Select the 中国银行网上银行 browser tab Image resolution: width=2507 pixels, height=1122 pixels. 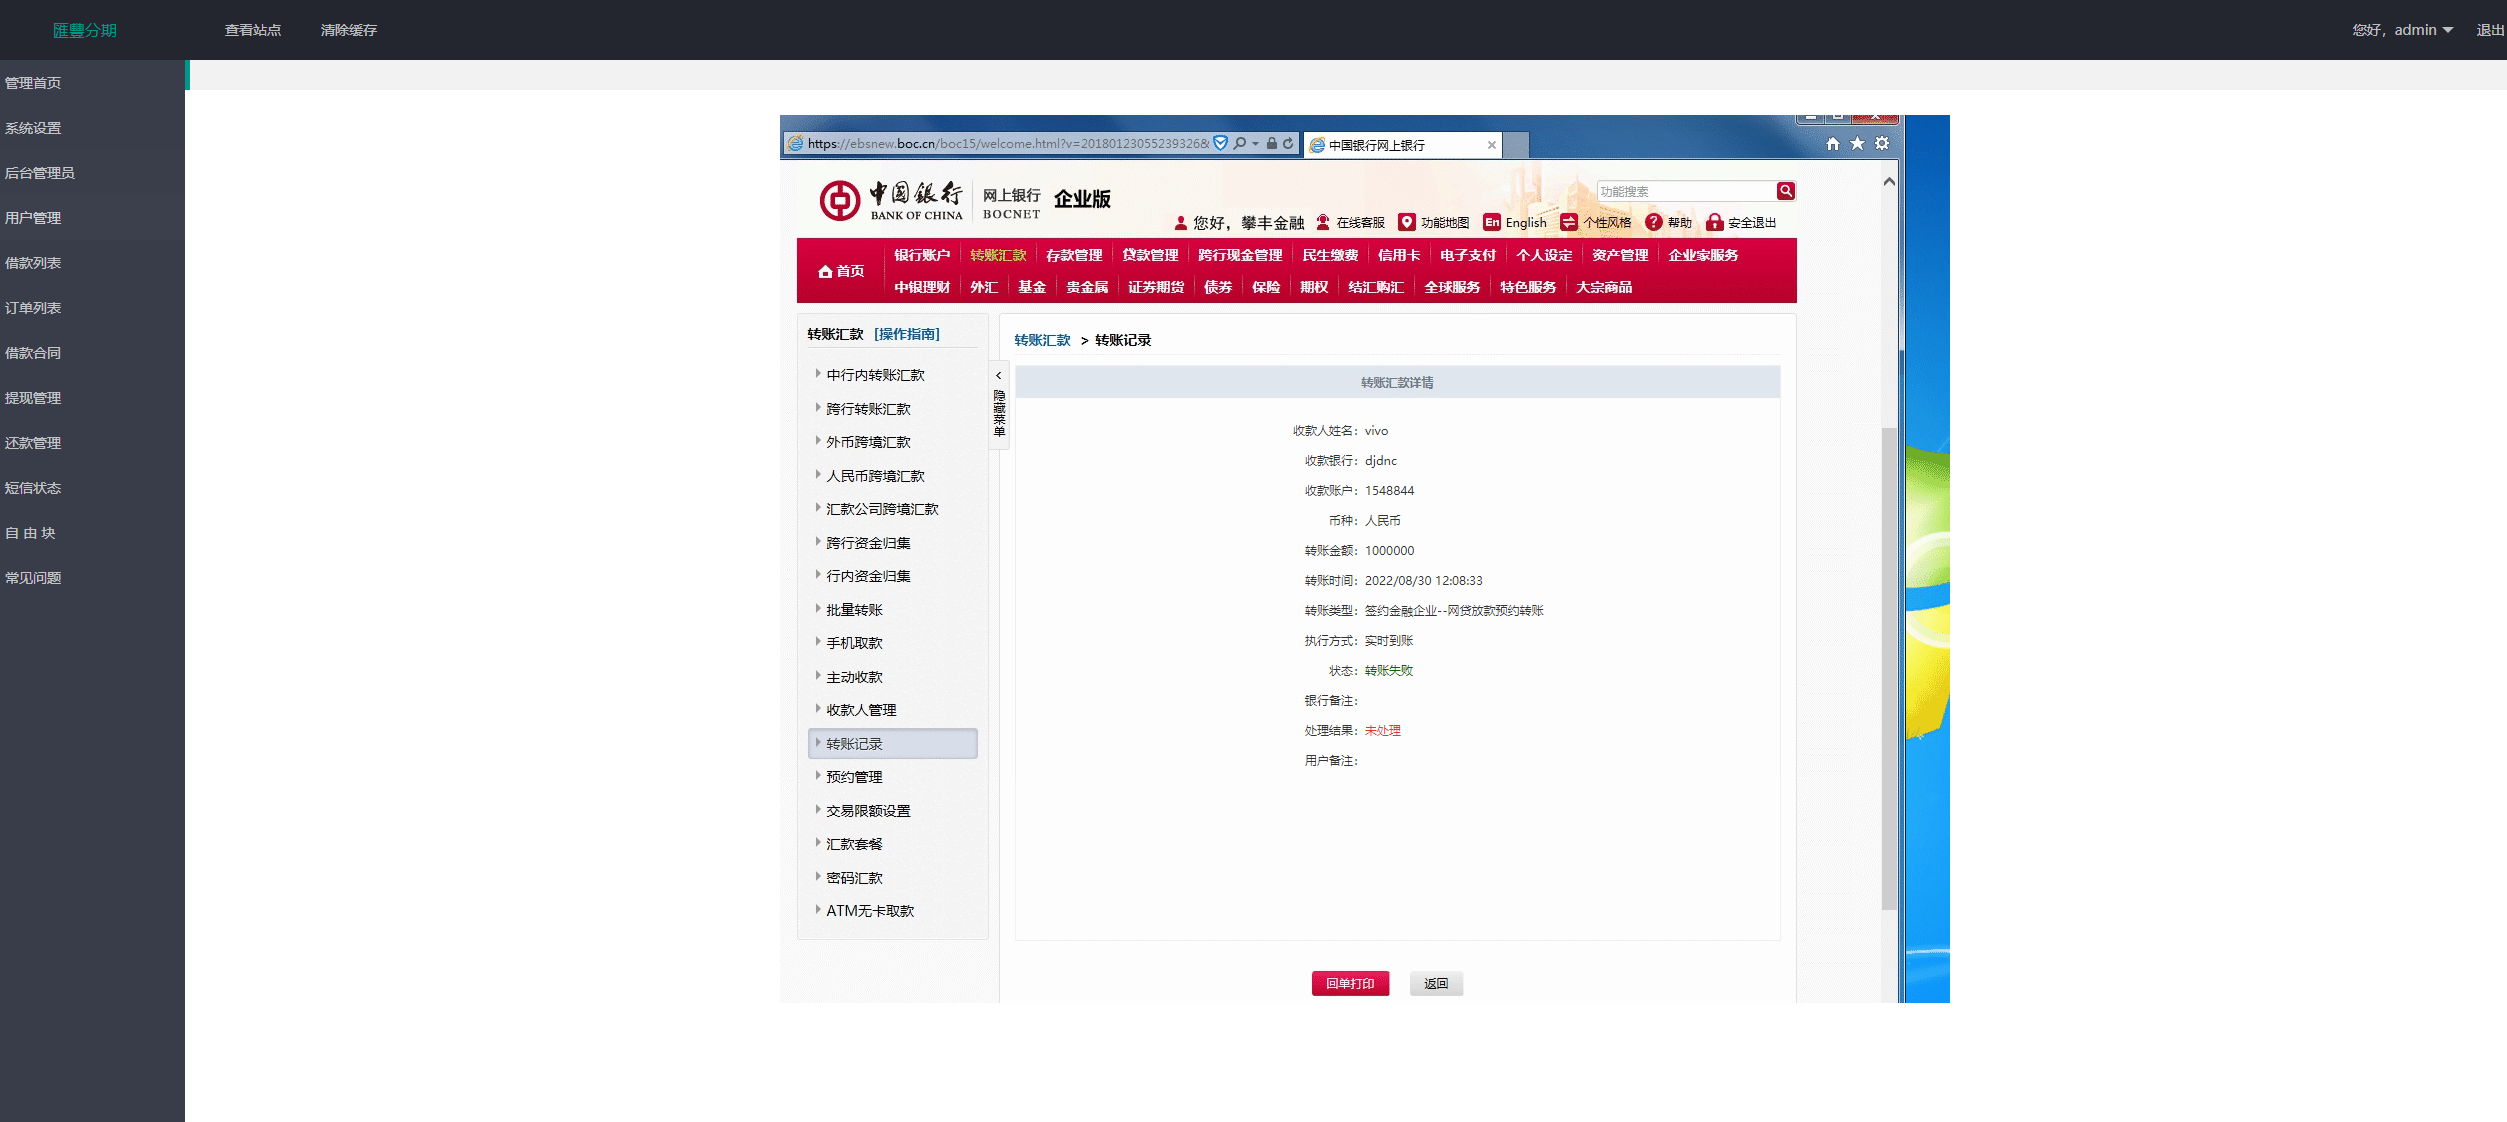point(1375,144)
